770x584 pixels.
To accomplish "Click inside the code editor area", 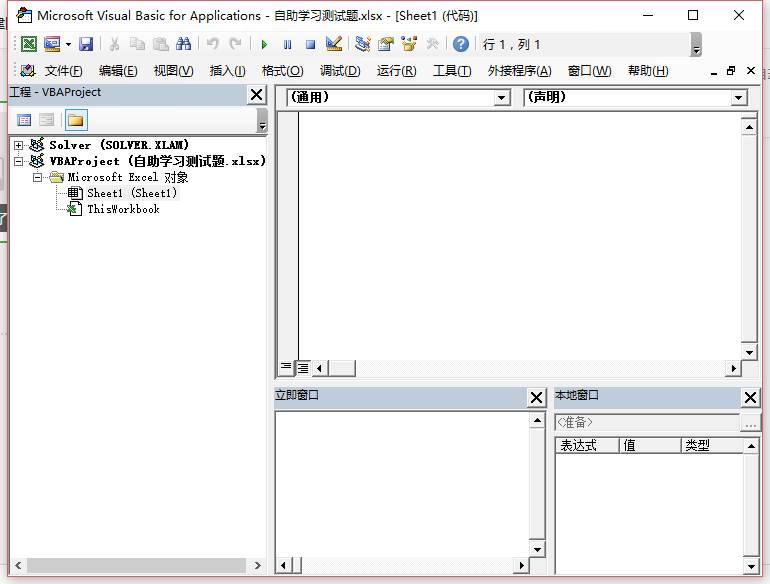I will tap(520, 230).
